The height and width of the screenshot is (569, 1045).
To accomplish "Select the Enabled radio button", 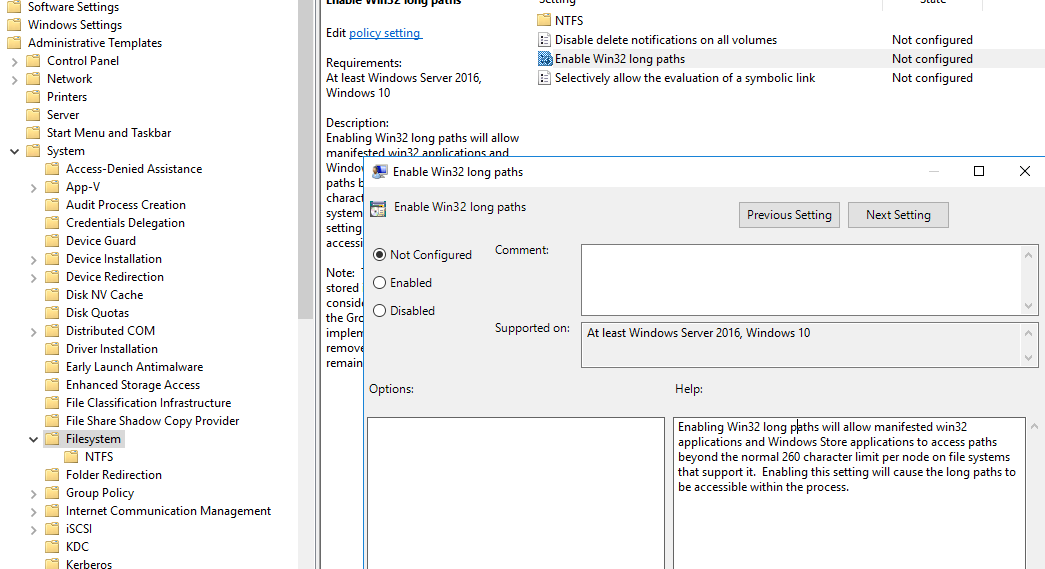I will click(379, 283).
